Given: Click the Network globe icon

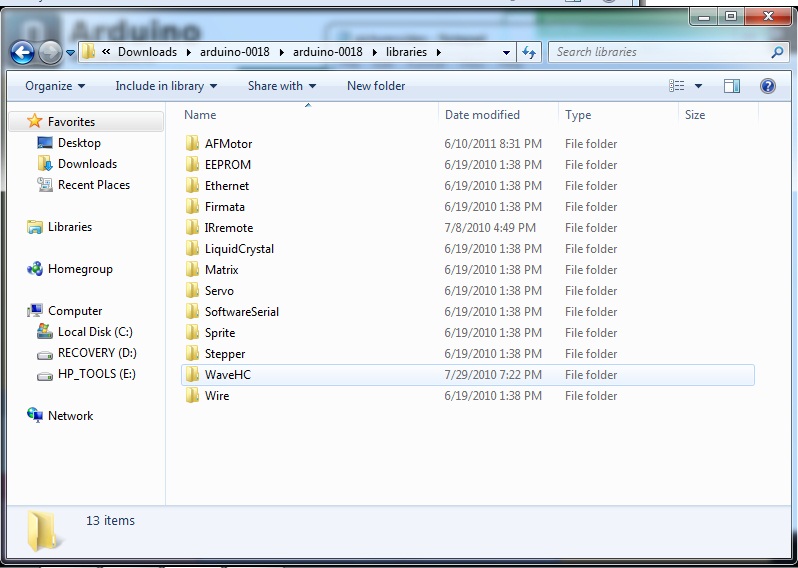Looking at the screenshot, I should point(35,416).
